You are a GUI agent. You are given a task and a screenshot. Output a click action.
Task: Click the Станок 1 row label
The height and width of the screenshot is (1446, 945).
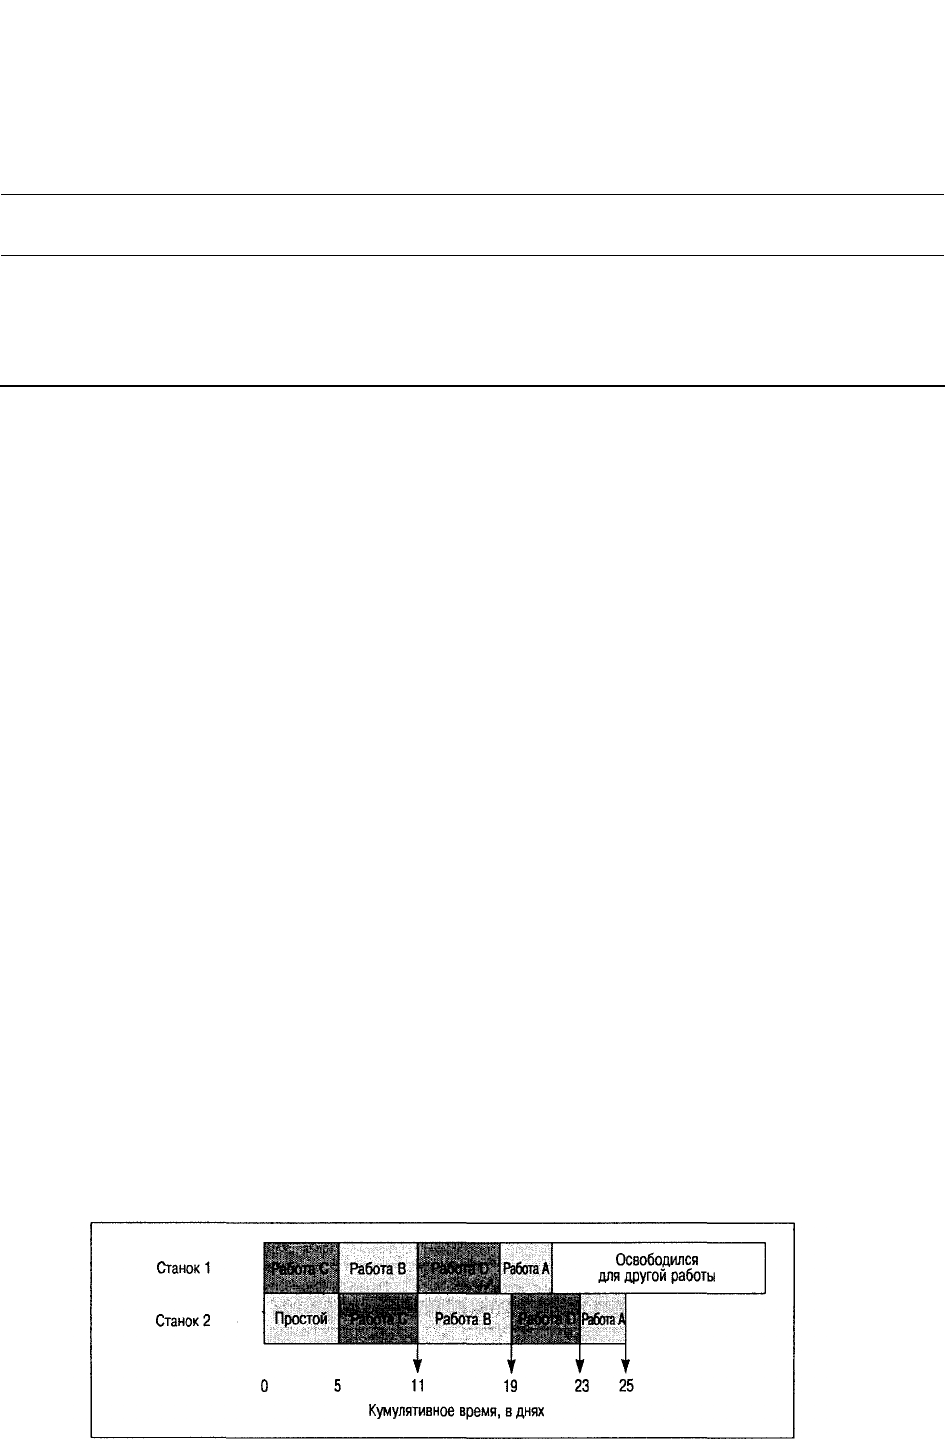(x=181, y=1268)
